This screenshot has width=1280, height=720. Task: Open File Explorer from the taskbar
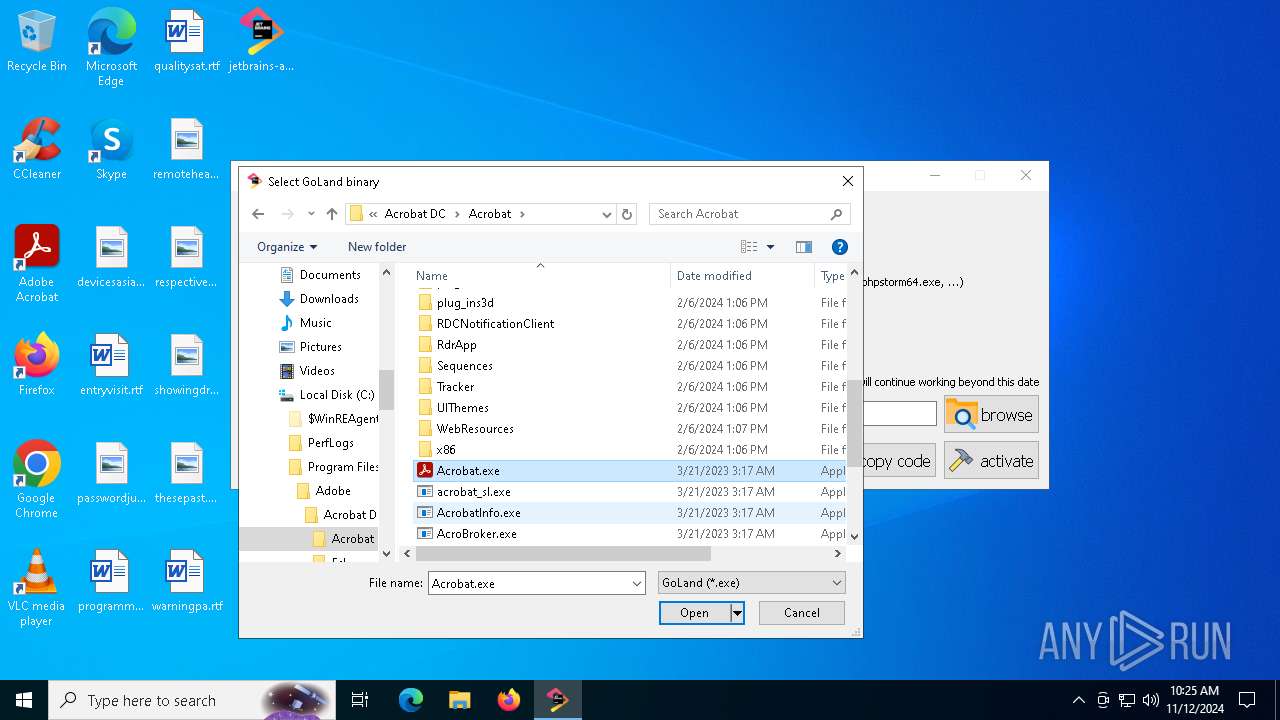click(x=459, y=700)
